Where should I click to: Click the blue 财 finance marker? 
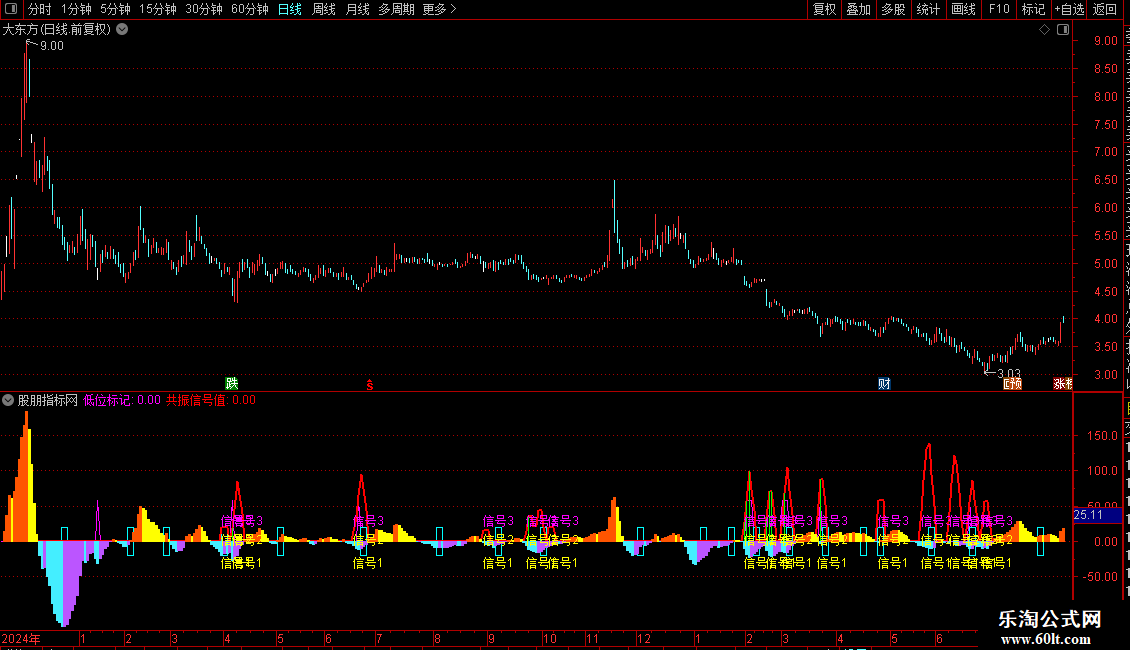pyautogui.click(x=884, y=383)
